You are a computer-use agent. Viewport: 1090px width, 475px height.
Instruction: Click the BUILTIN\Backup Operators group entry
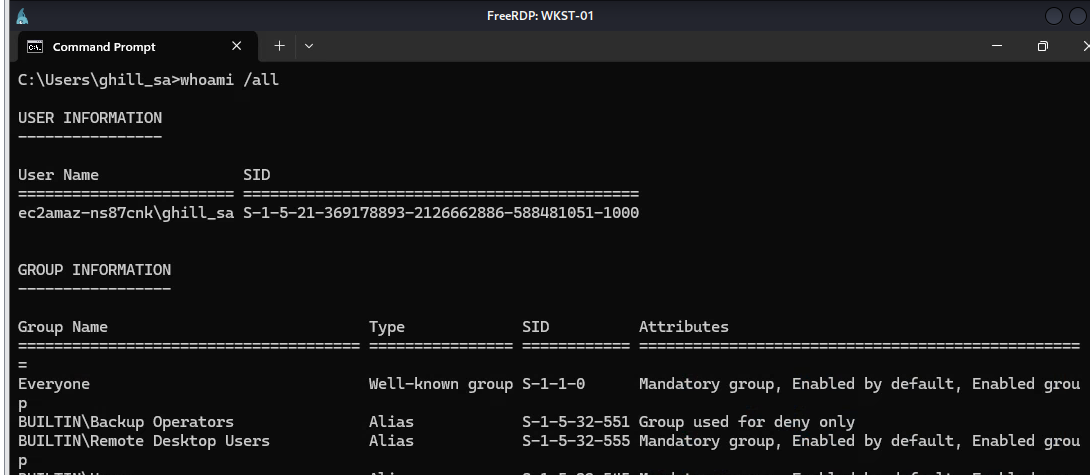[x=126, y=422]
